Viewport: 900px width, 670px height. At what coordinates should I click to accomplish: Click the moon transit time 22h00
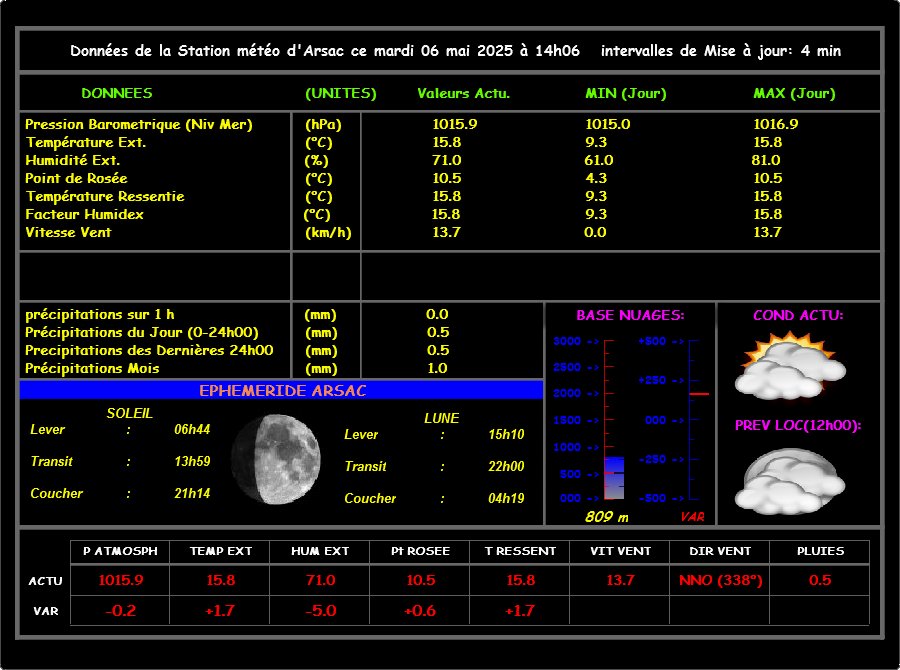[x=506, y=467]
